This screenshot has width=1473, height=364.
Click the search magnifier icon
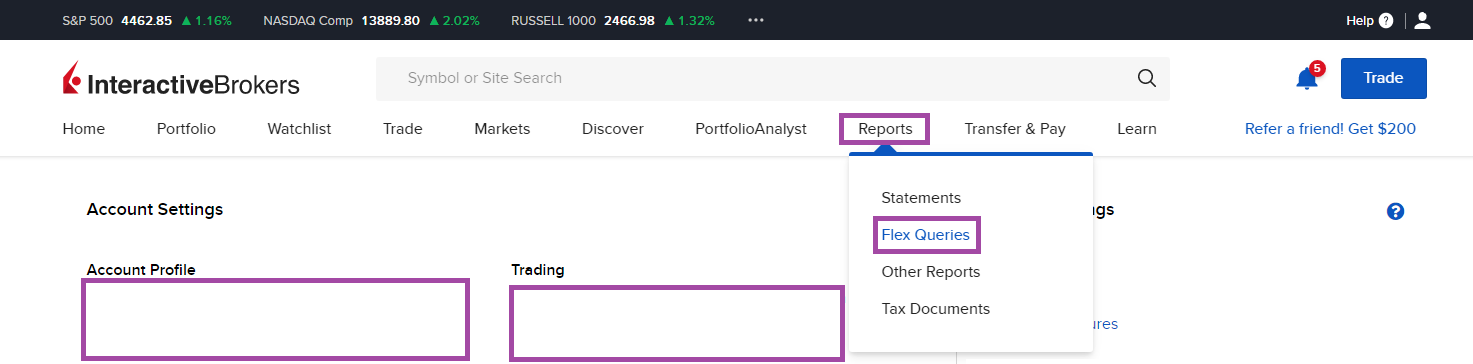(1146, 78)
